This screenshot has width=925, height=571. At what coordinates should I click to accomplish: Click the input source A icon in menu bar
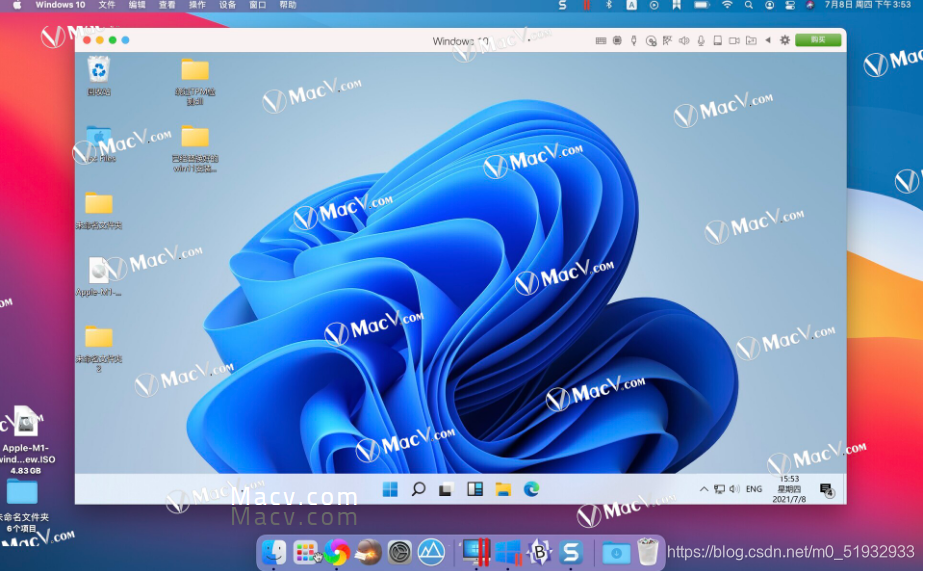[631, 5]
